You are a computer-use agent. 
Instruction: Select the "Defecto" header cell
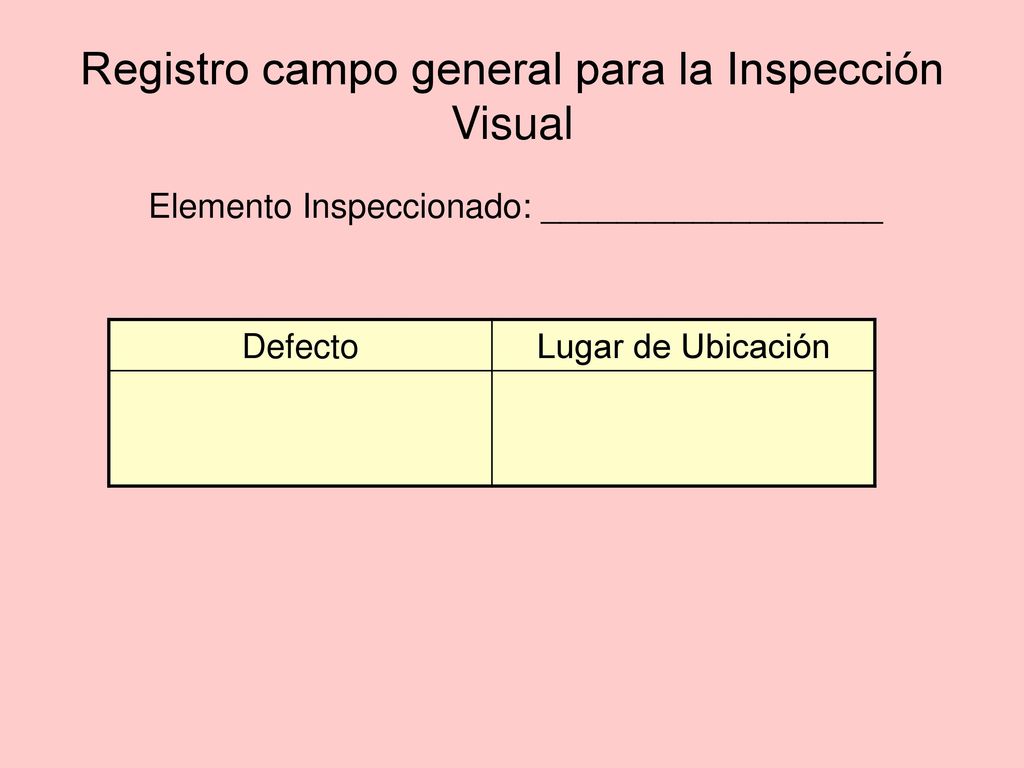300,346
